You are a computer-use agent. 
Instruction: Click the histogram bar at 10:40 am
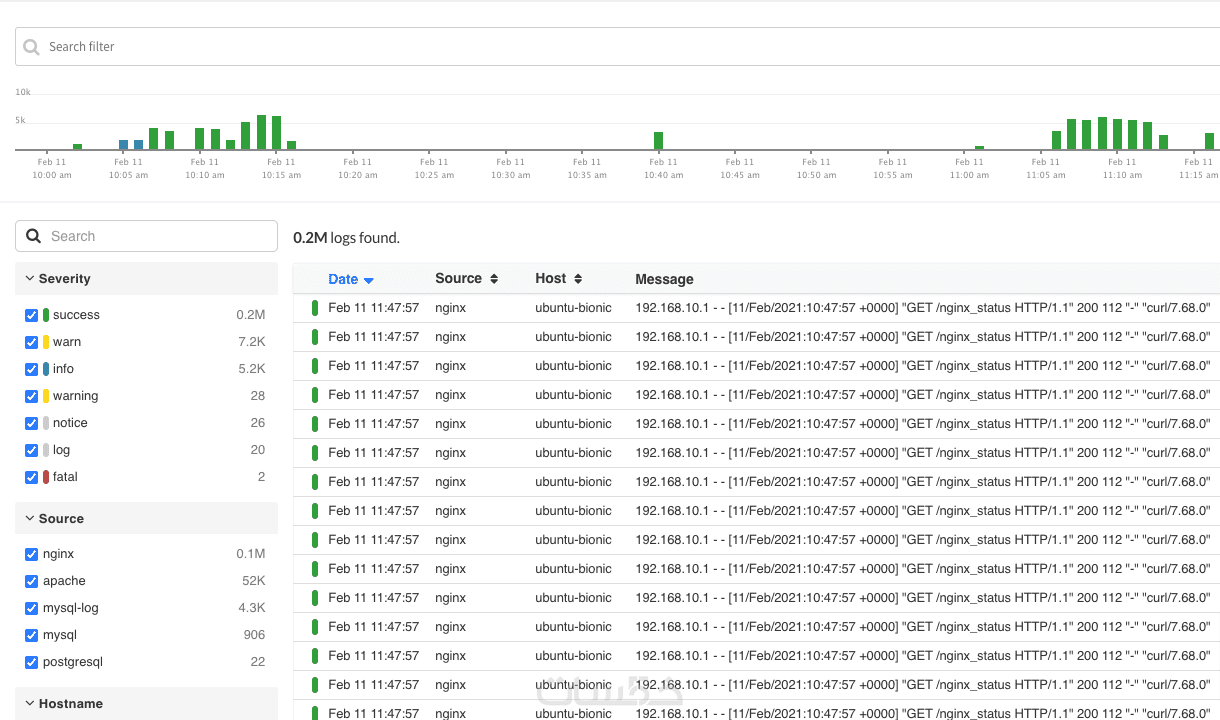[658, 141]
